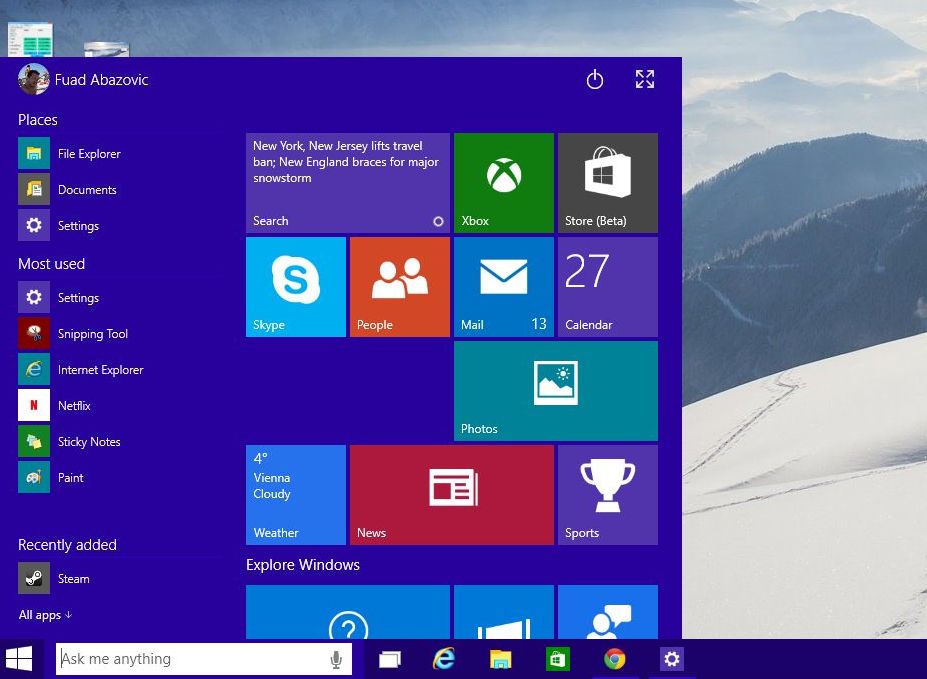Open Task View from the taskbar
The height and width of the screenshot is (679, 927).
click(x=389, y=659)
